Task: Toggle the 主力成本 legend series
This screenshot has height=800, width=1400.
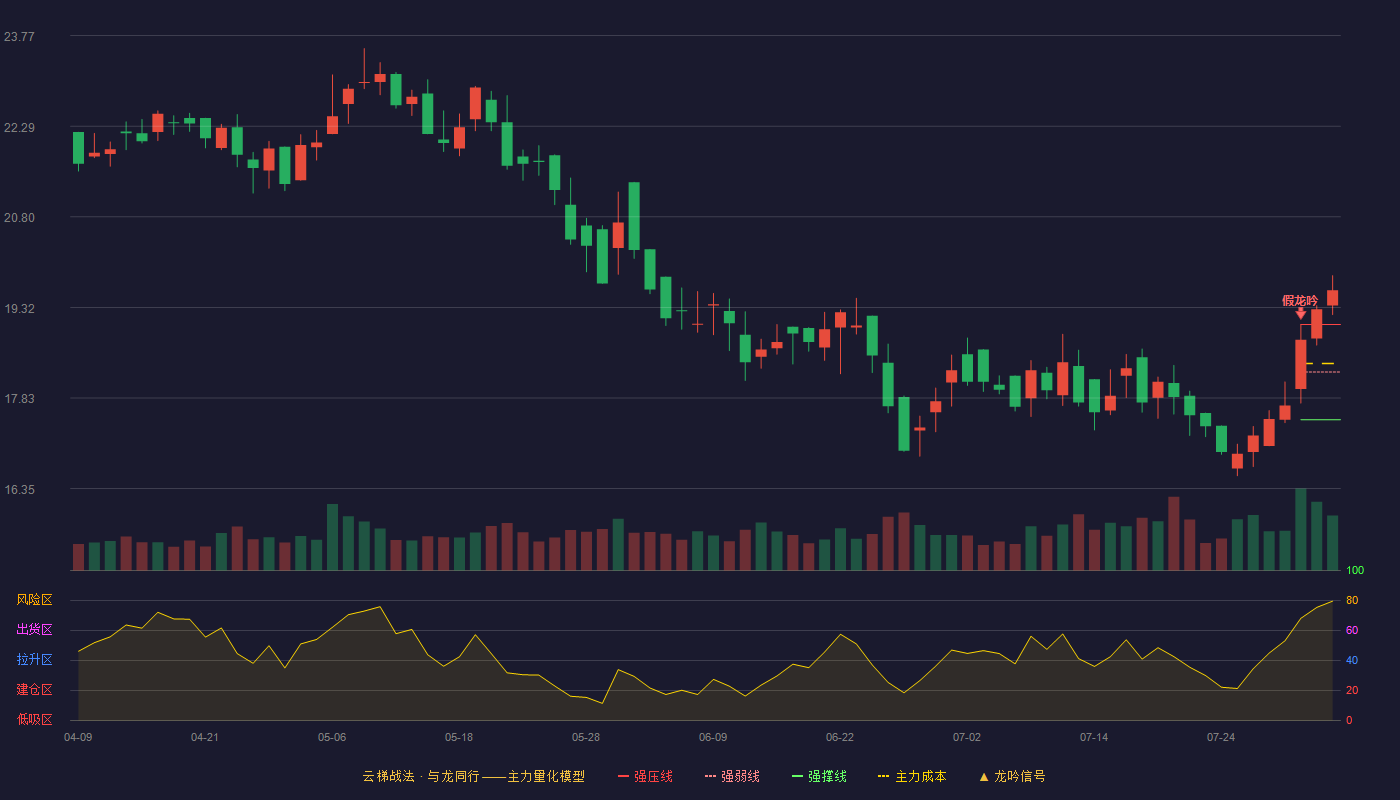Action: pyautogui.click(x=912, y=776)
